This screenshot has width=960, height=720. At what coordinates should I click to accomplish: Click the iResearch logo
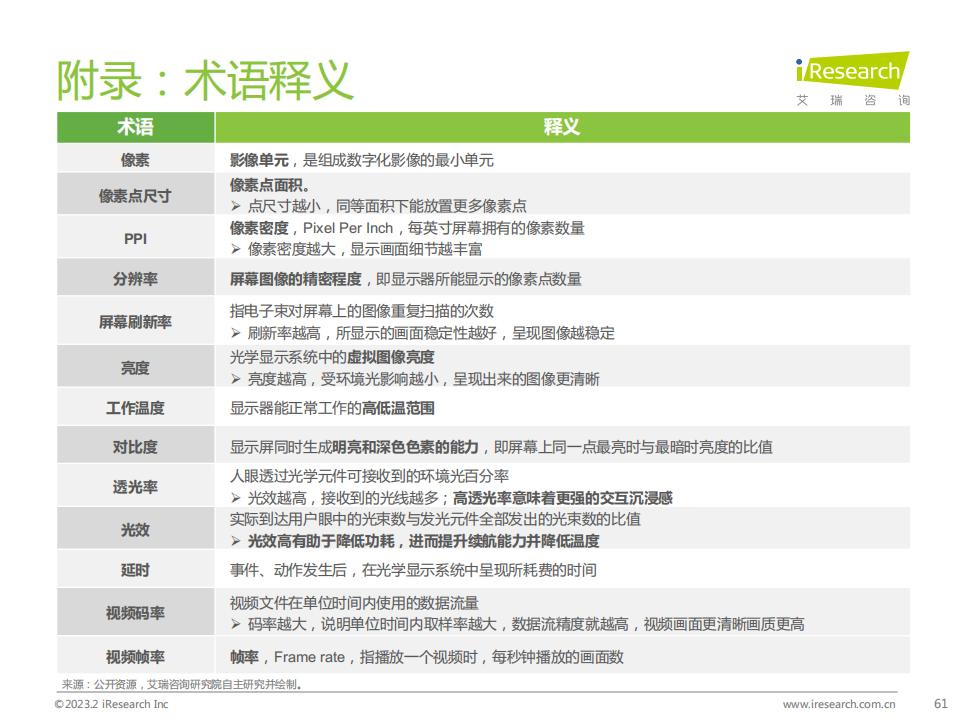(x=852, y=70)
